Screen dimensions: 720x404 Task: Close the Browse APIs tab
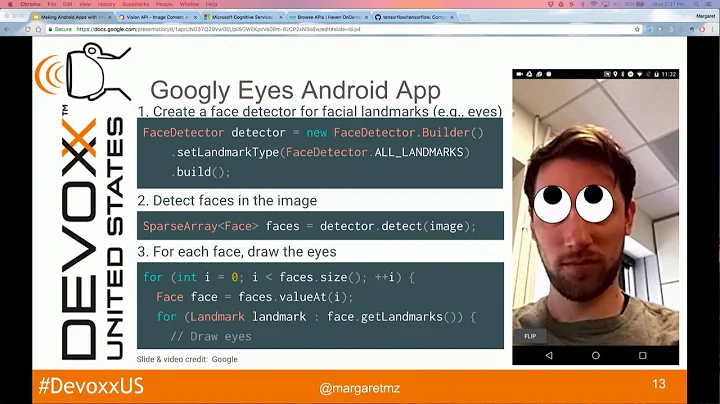click(366, 17)
